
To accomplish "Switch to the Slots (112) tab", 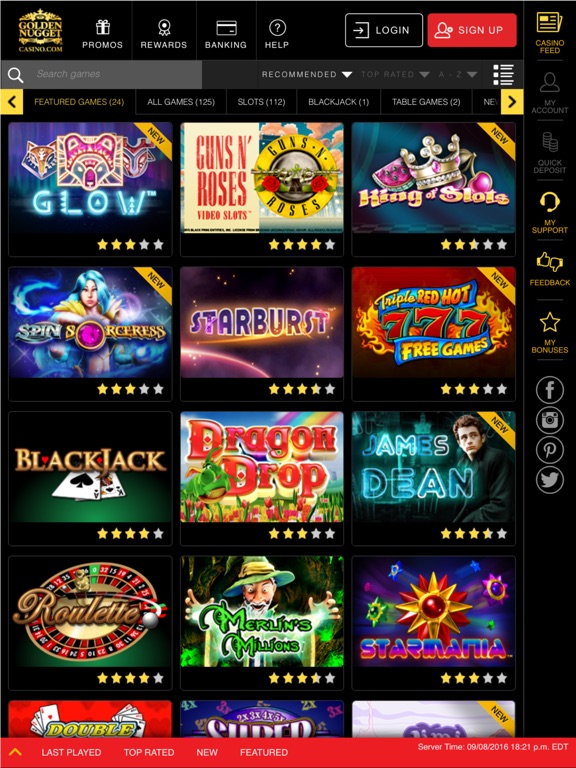I will click(262, 102).
